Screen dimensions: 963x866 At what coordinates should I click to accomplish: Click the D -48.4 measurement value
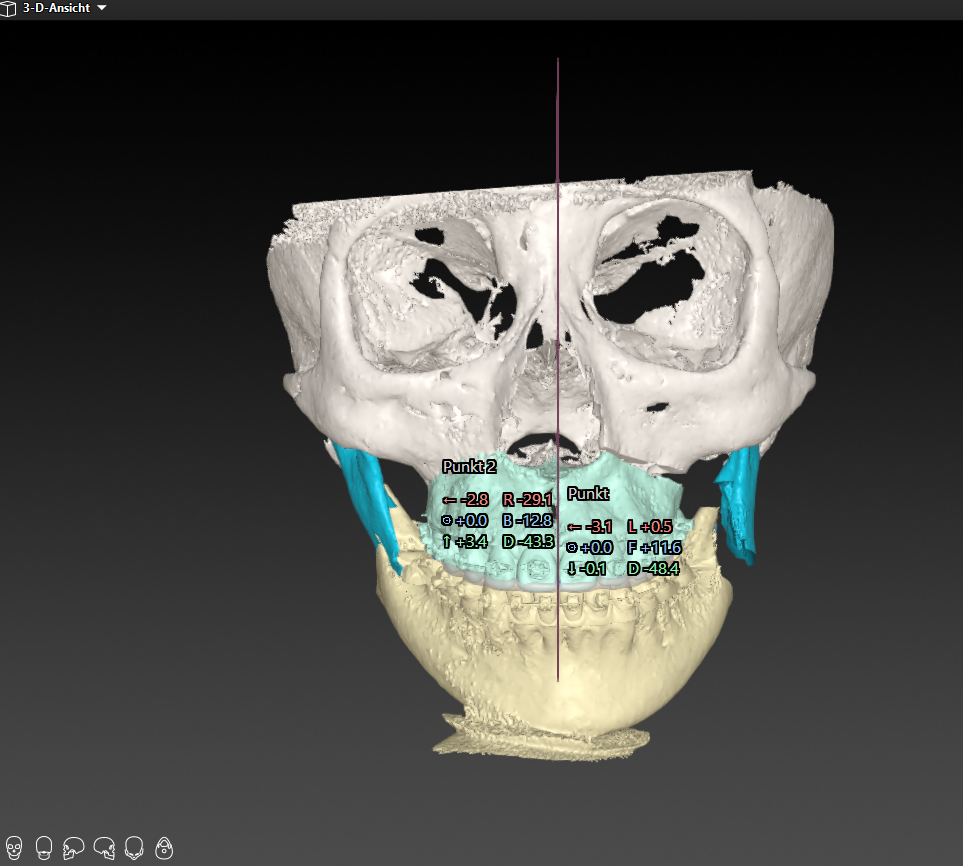(652, 569)
